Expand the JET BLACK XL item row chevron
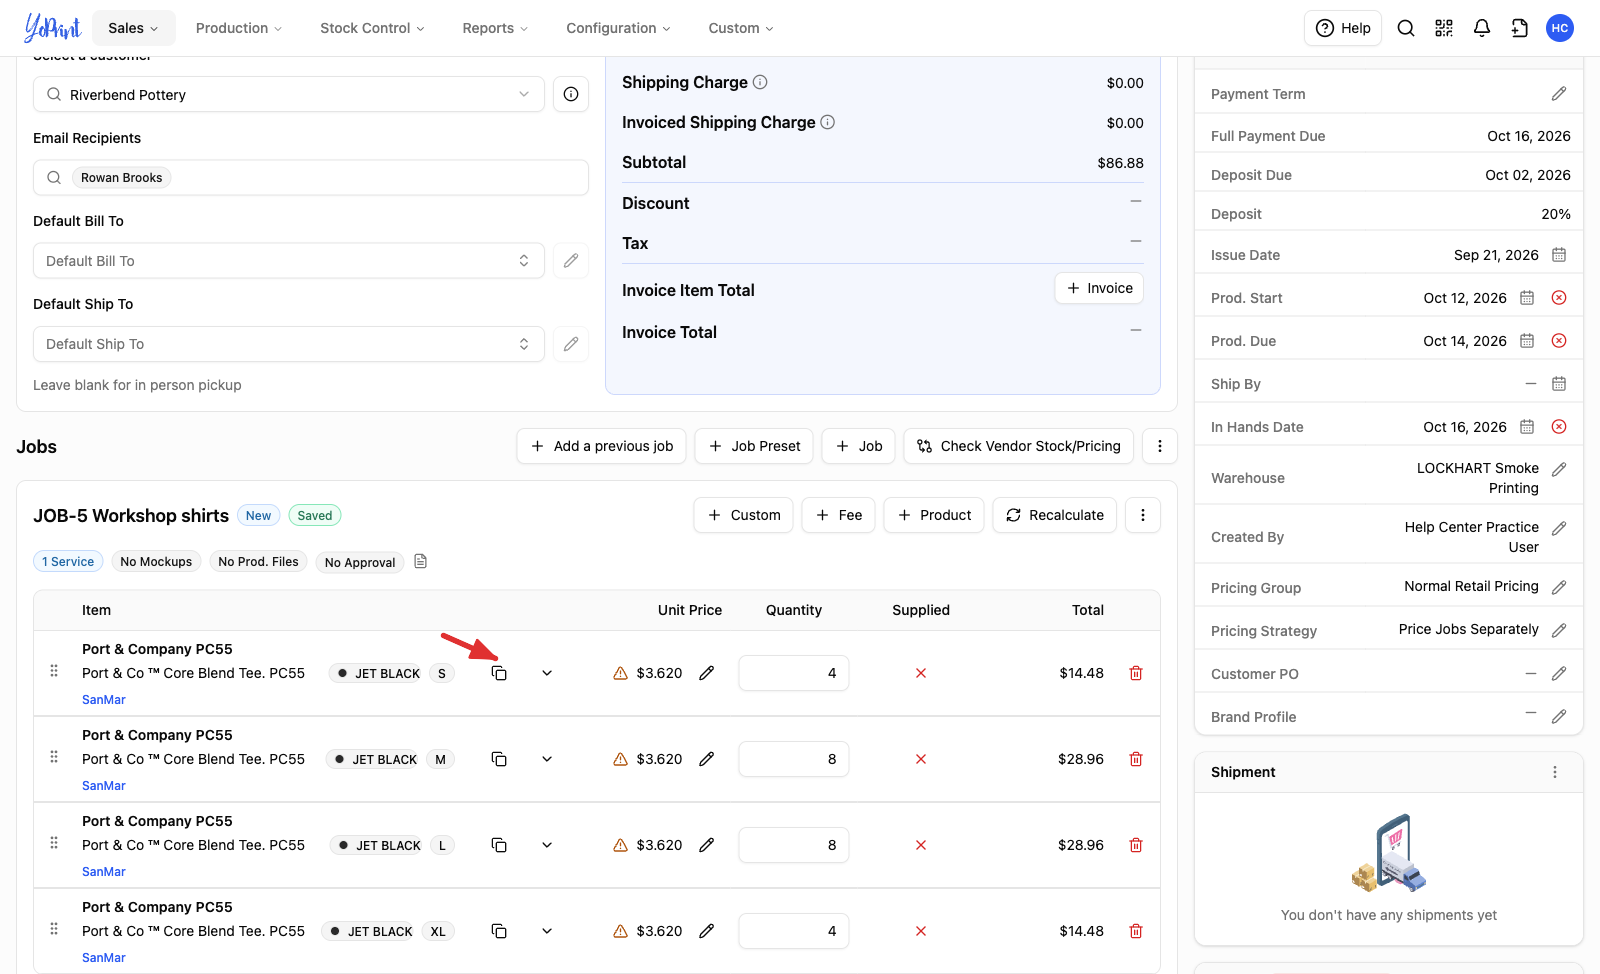The height and width of the screenshot is (974, 1600). click(547, 931)
